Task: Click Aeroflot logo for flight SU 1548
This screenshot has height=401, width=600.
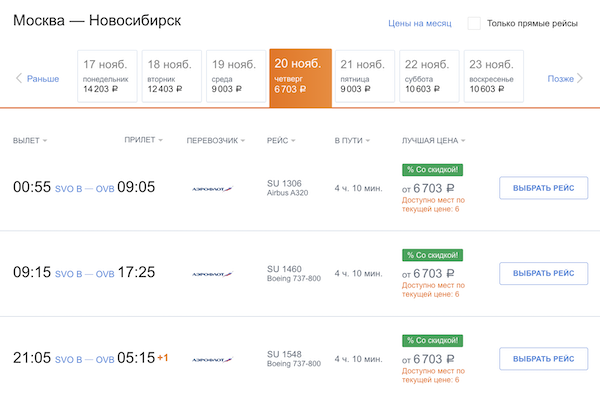Action: (x=212, y=358)
